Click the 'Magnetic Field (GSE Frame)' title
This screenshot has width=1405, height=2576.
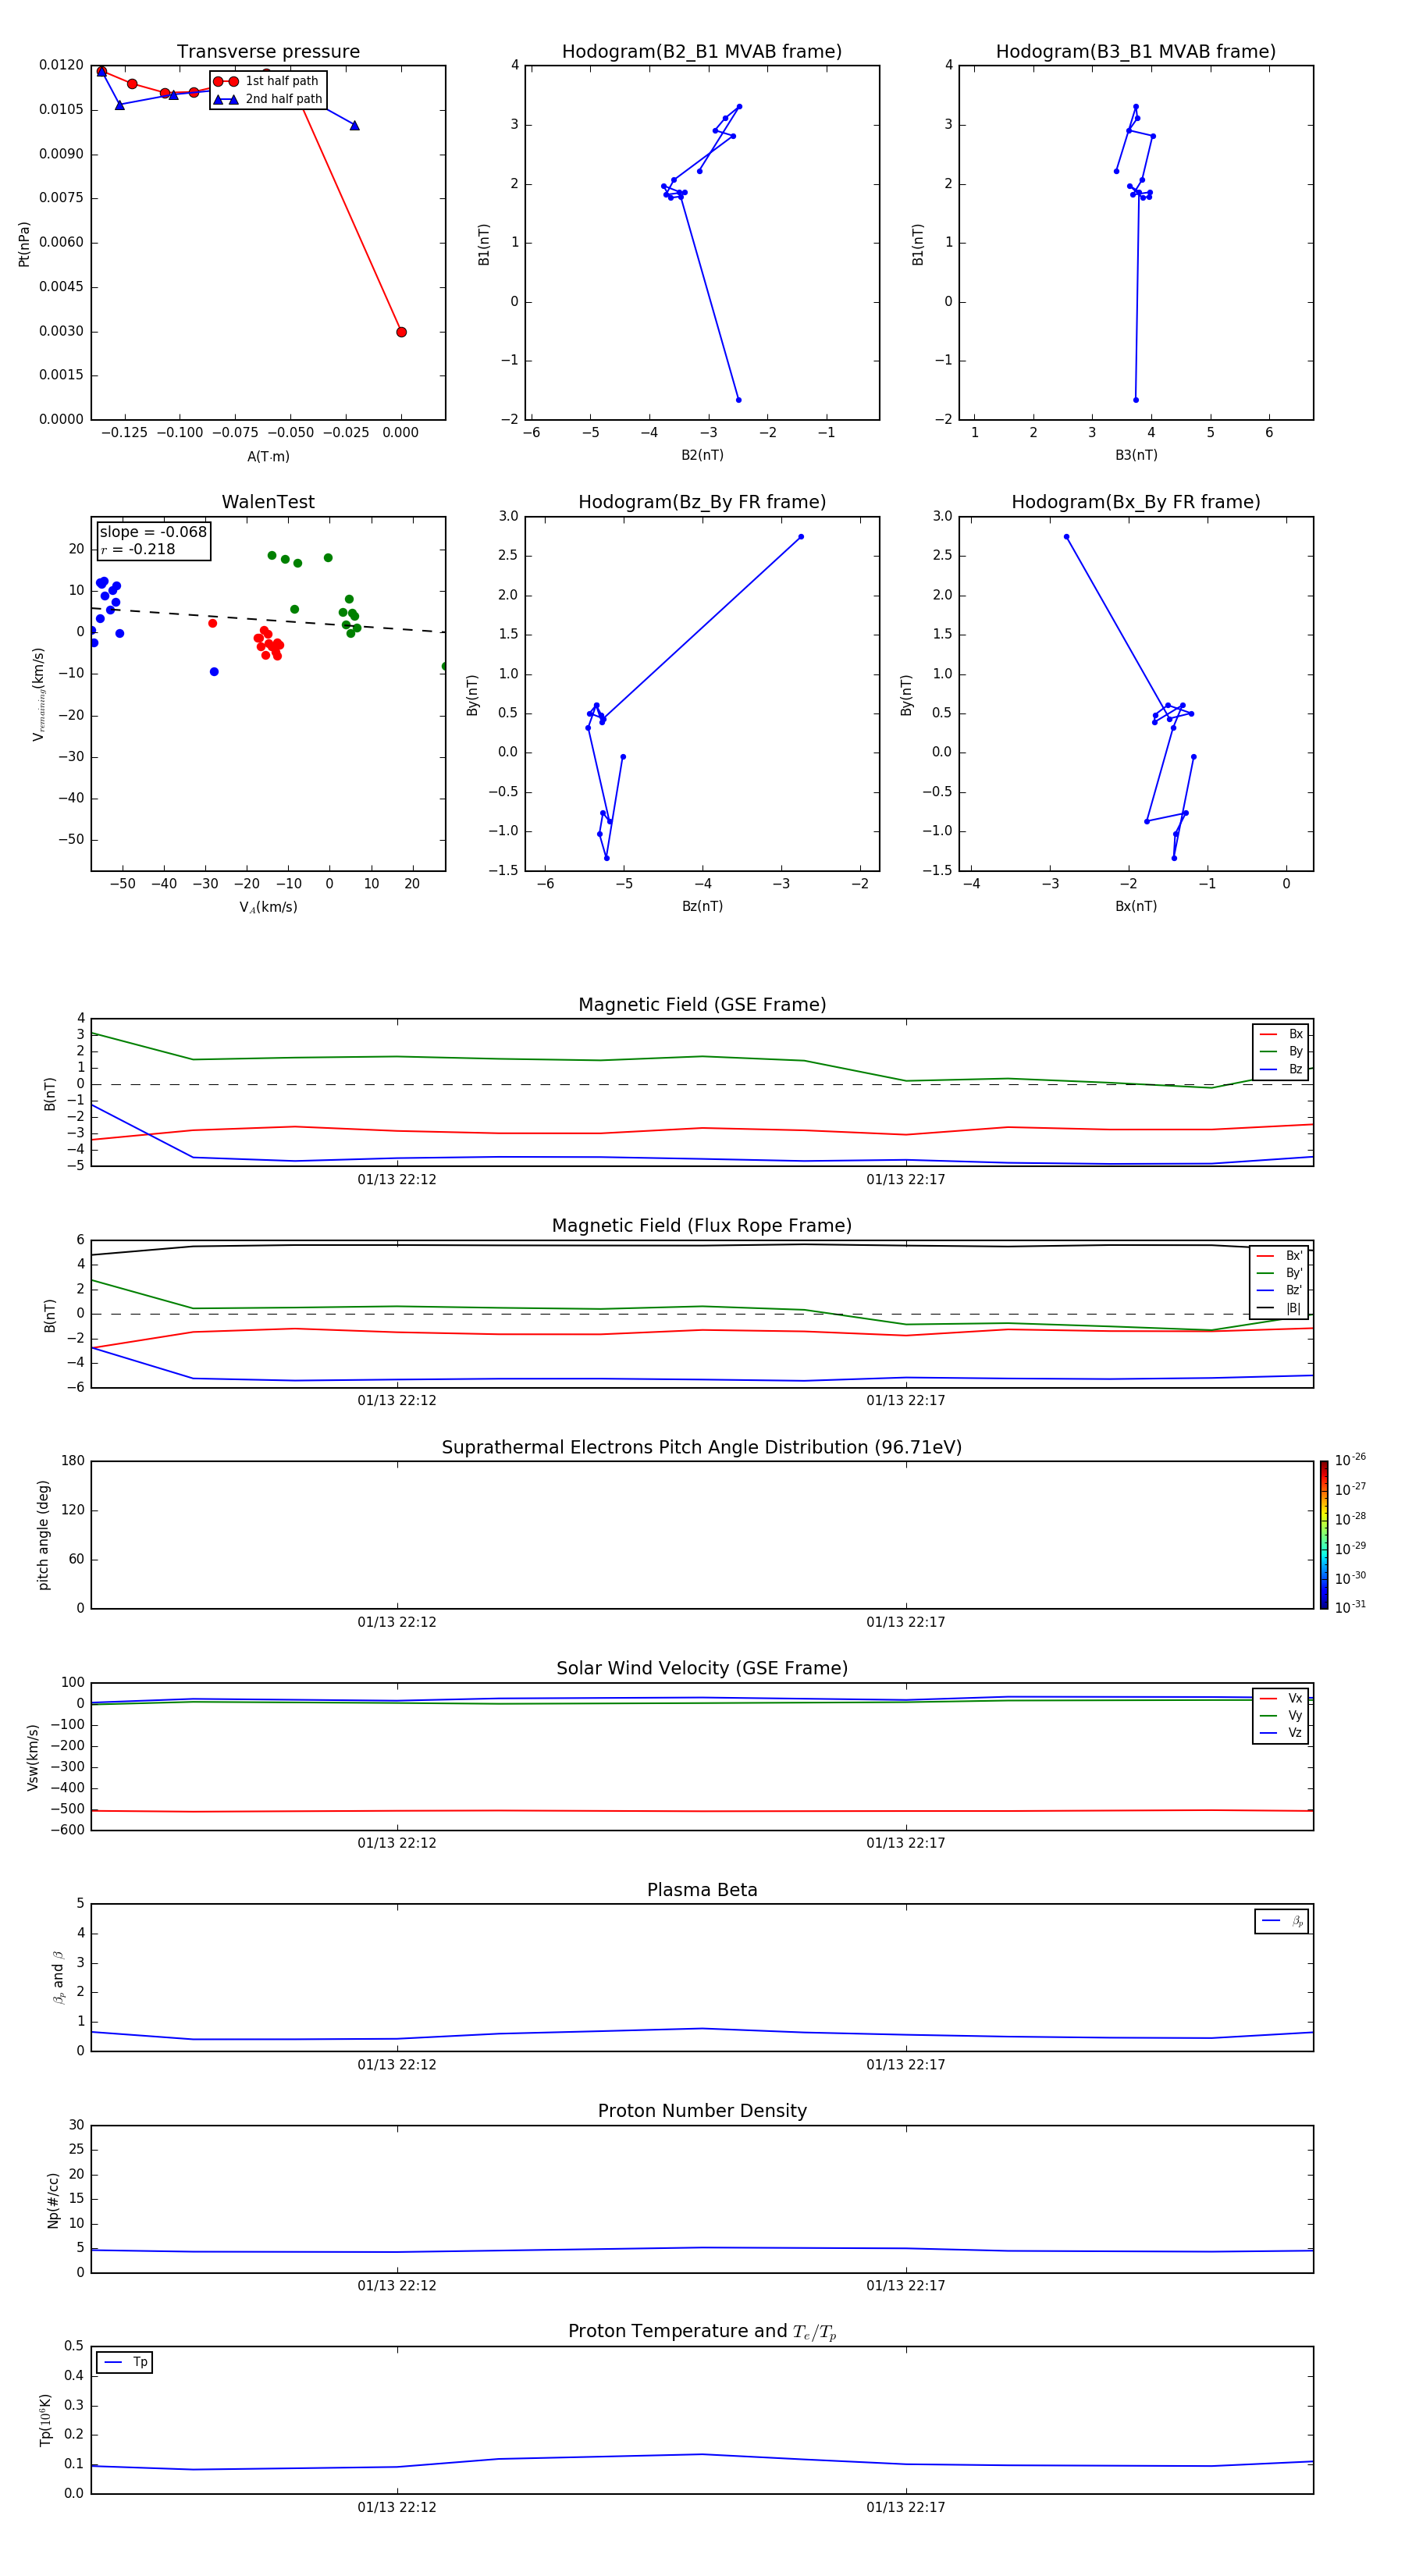702,1005
